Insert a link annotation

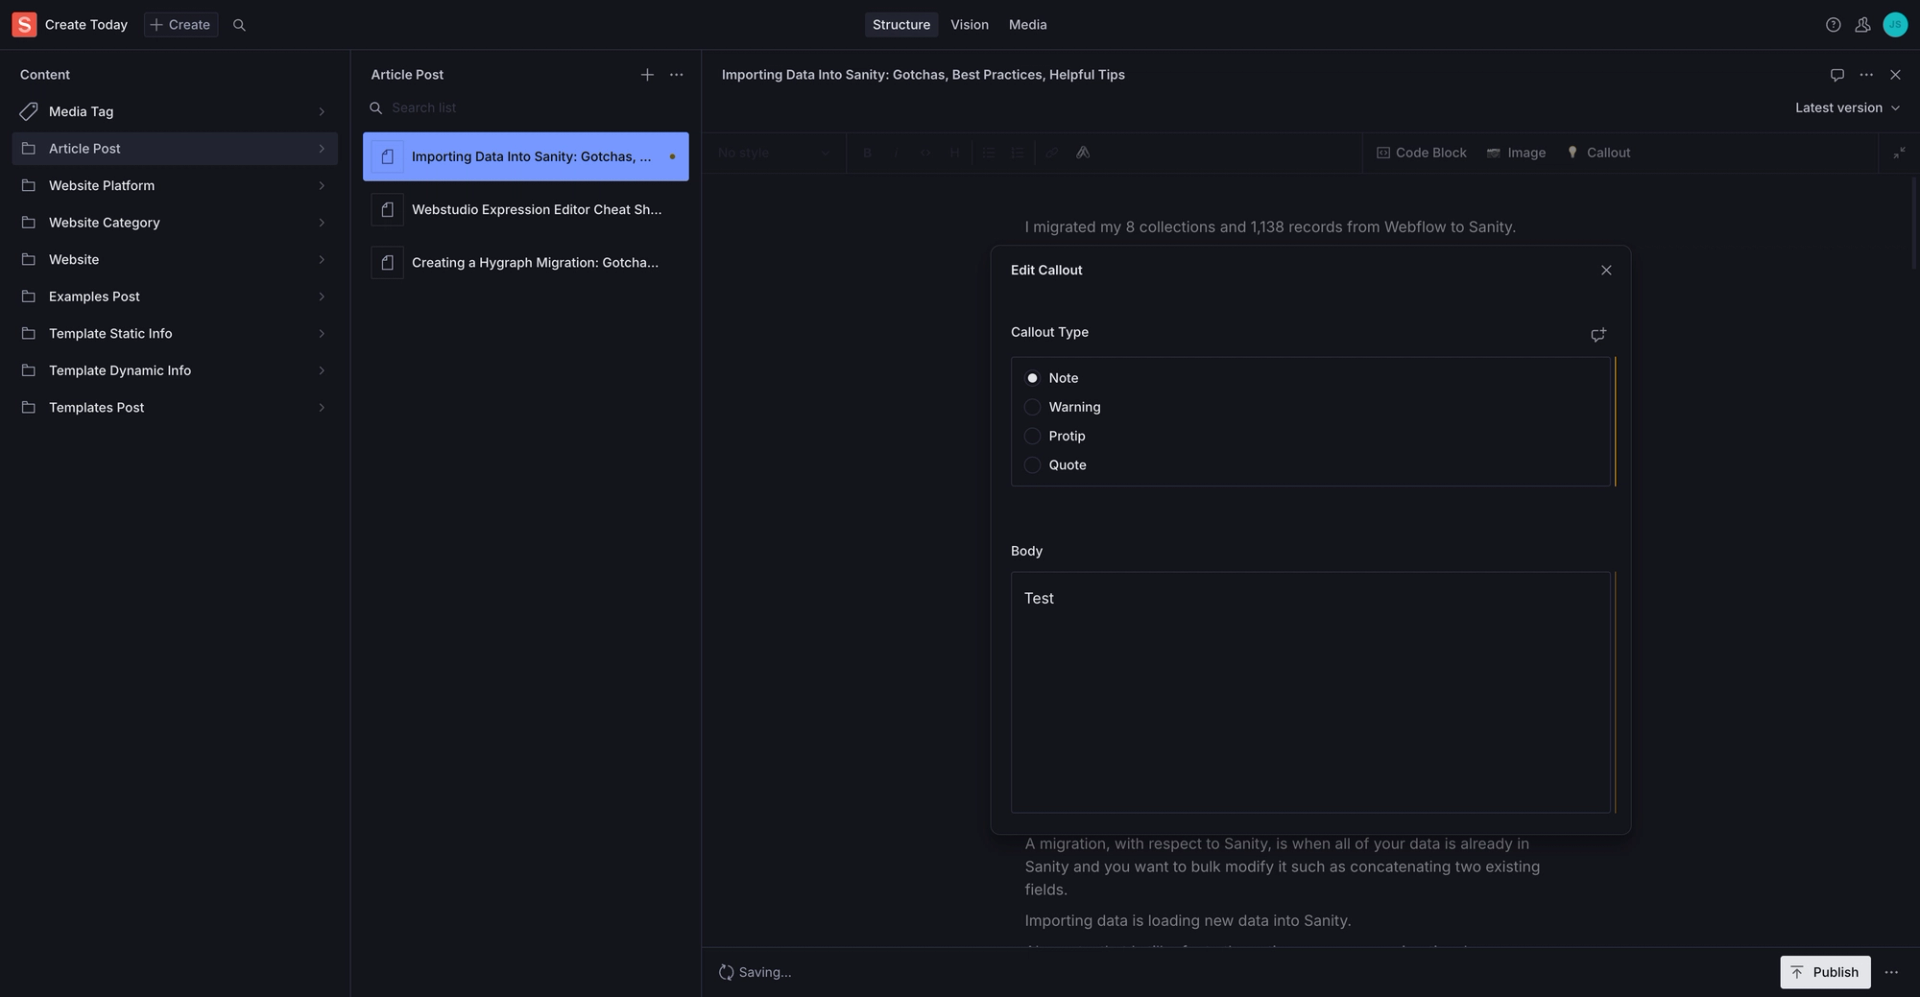coord(1051,153)
